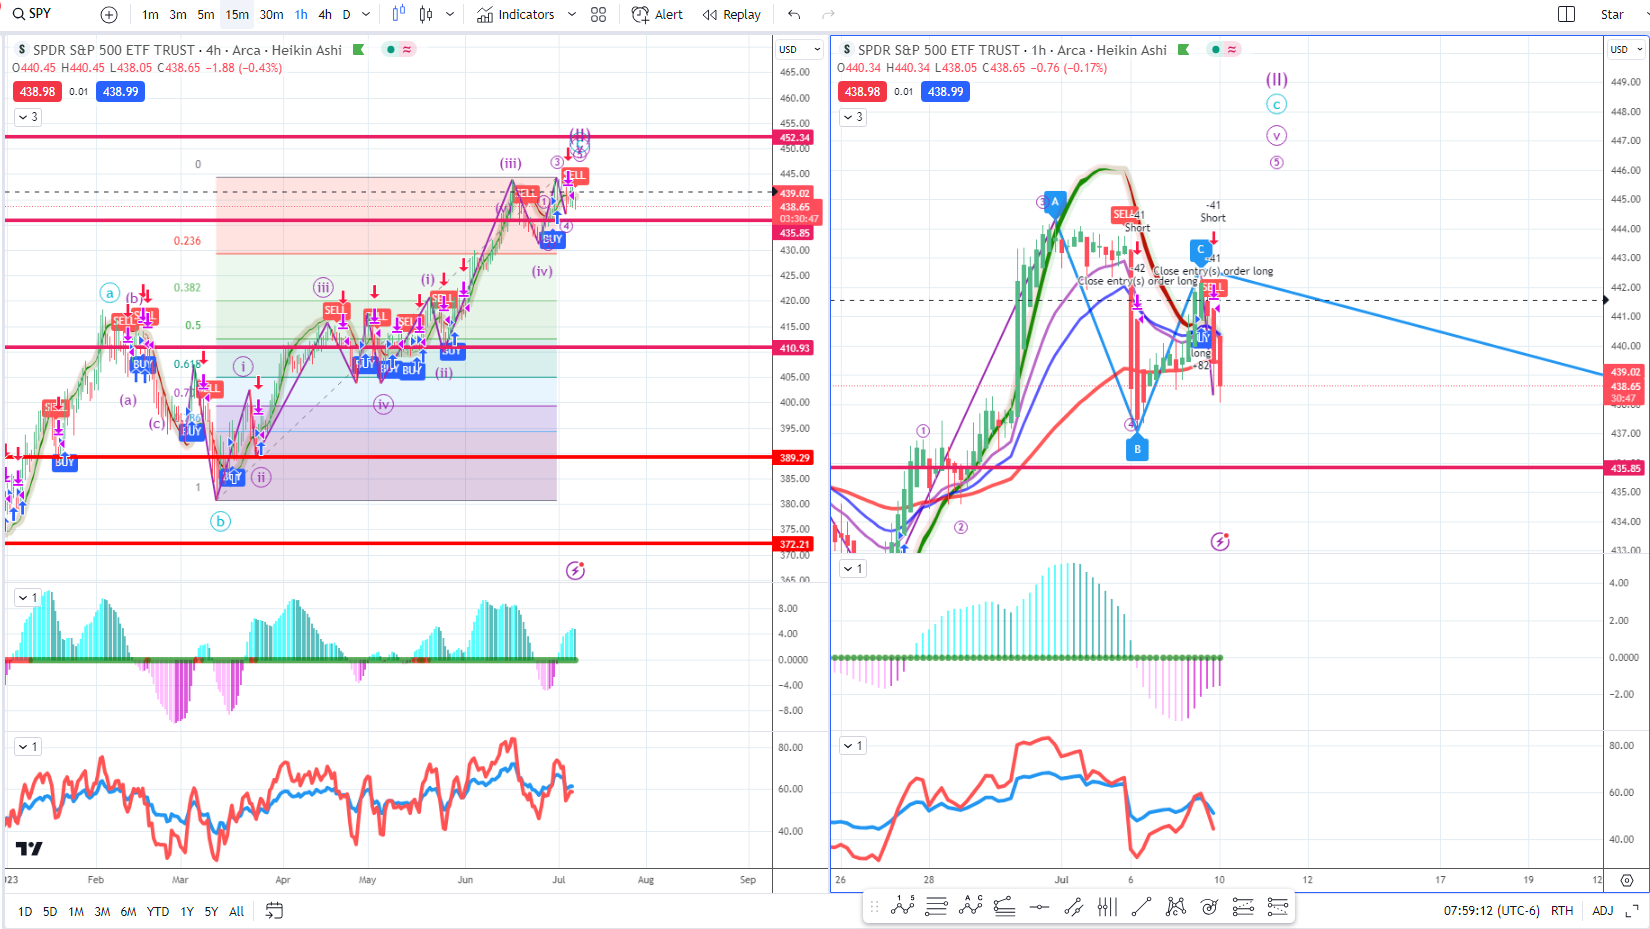Image resolution: width=1650 pixels, height=929 pixels.
Task: Toggle RTH session mode
Action: [x=1562, y=911]
